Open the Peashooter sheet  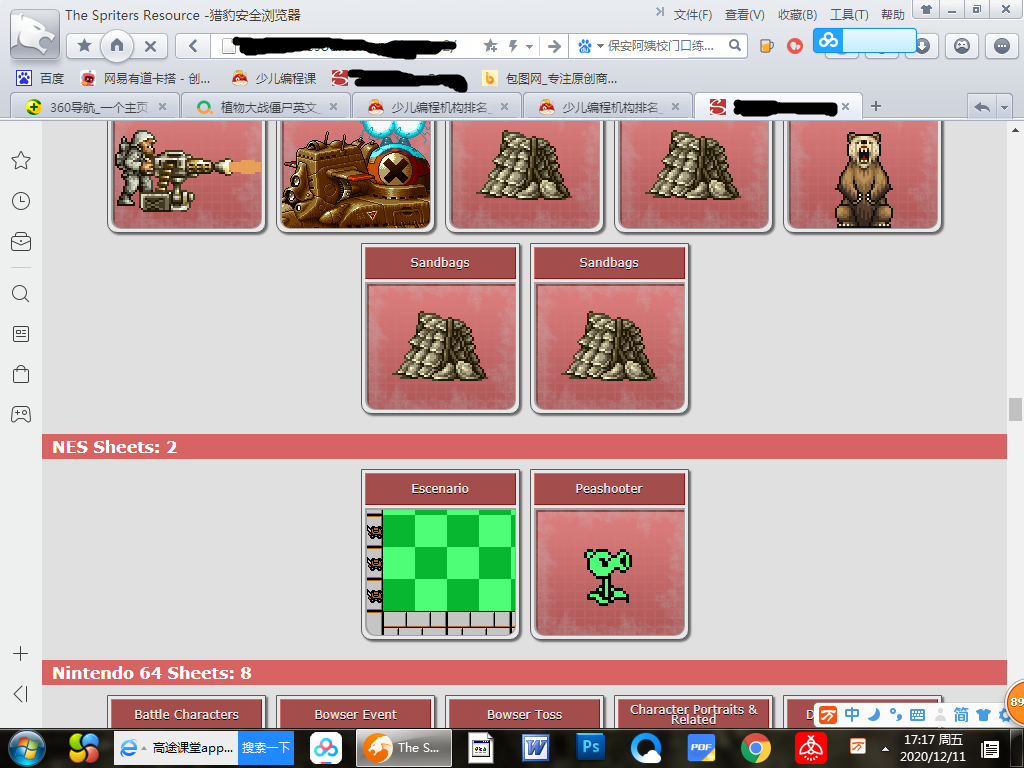[609, 554]
